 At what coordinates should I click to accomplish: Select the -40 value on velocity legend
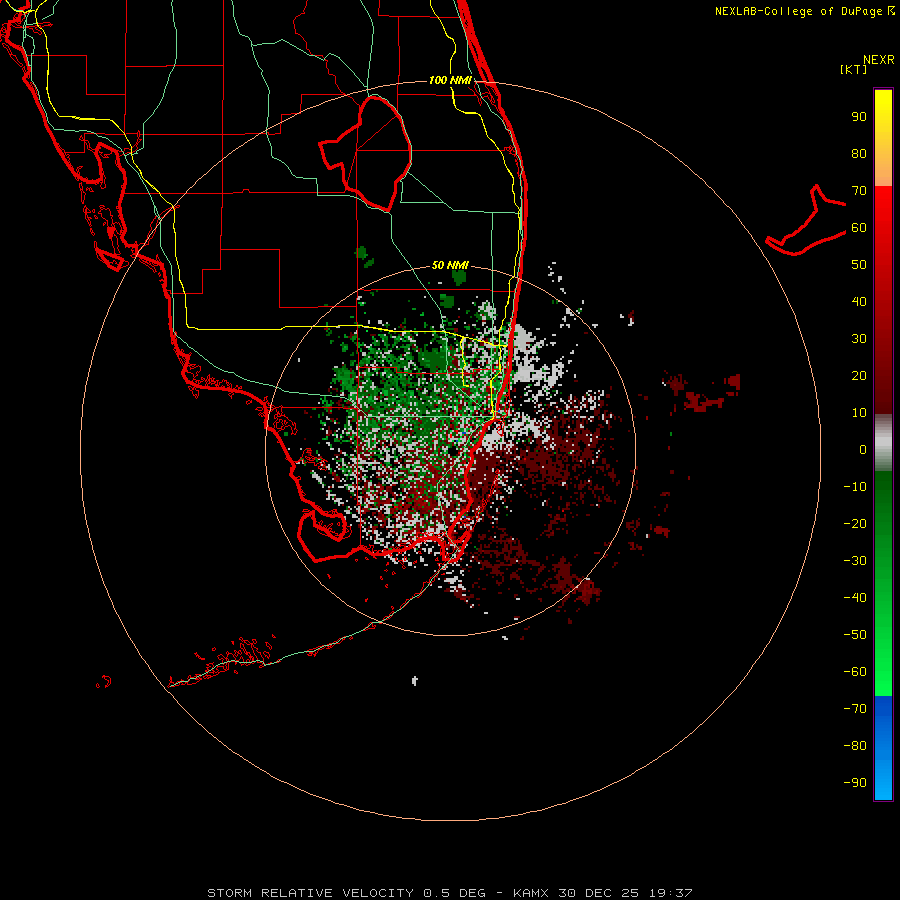tap(855, 598)
